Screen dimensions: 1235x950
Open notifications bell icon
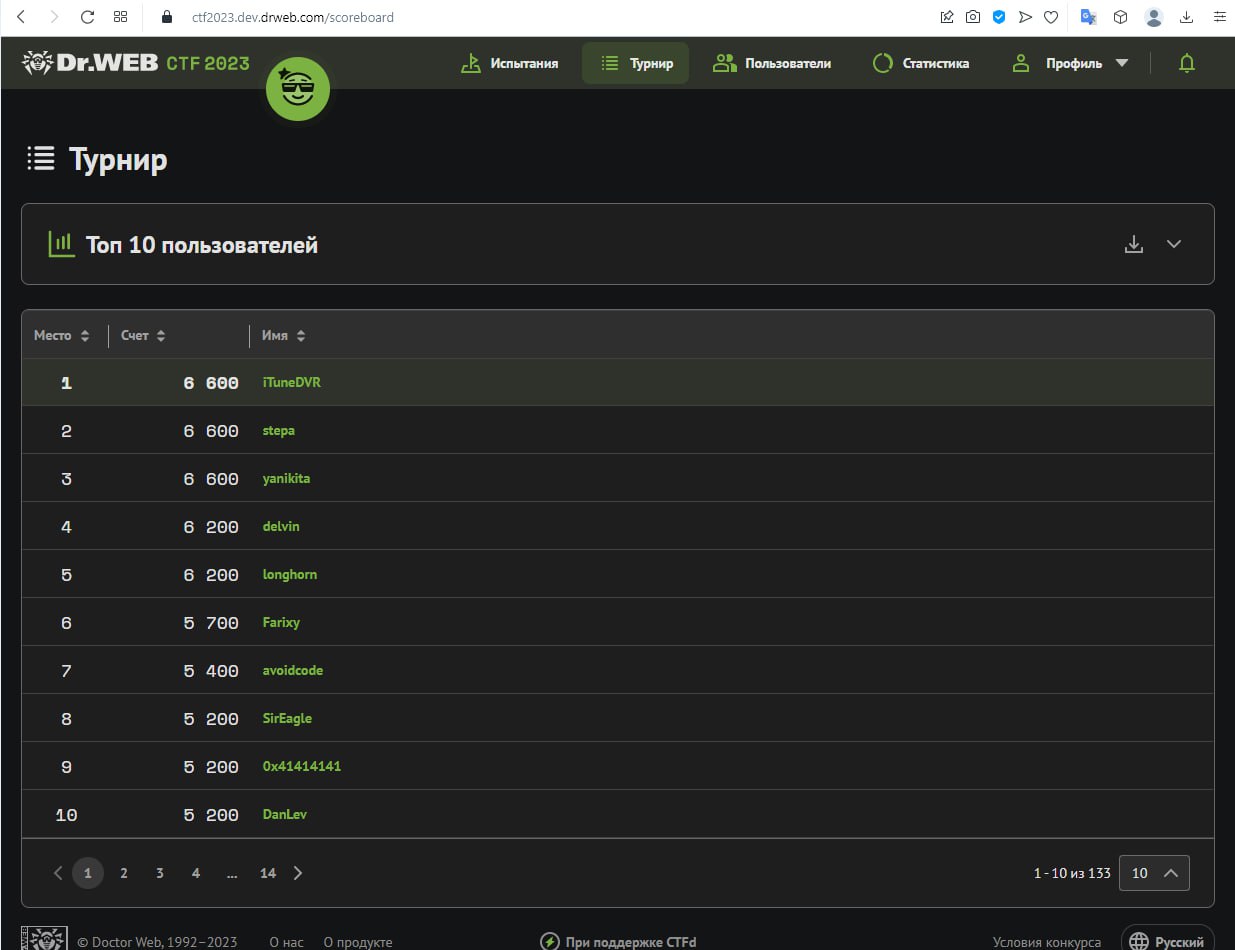click(x=1187, y=63)
